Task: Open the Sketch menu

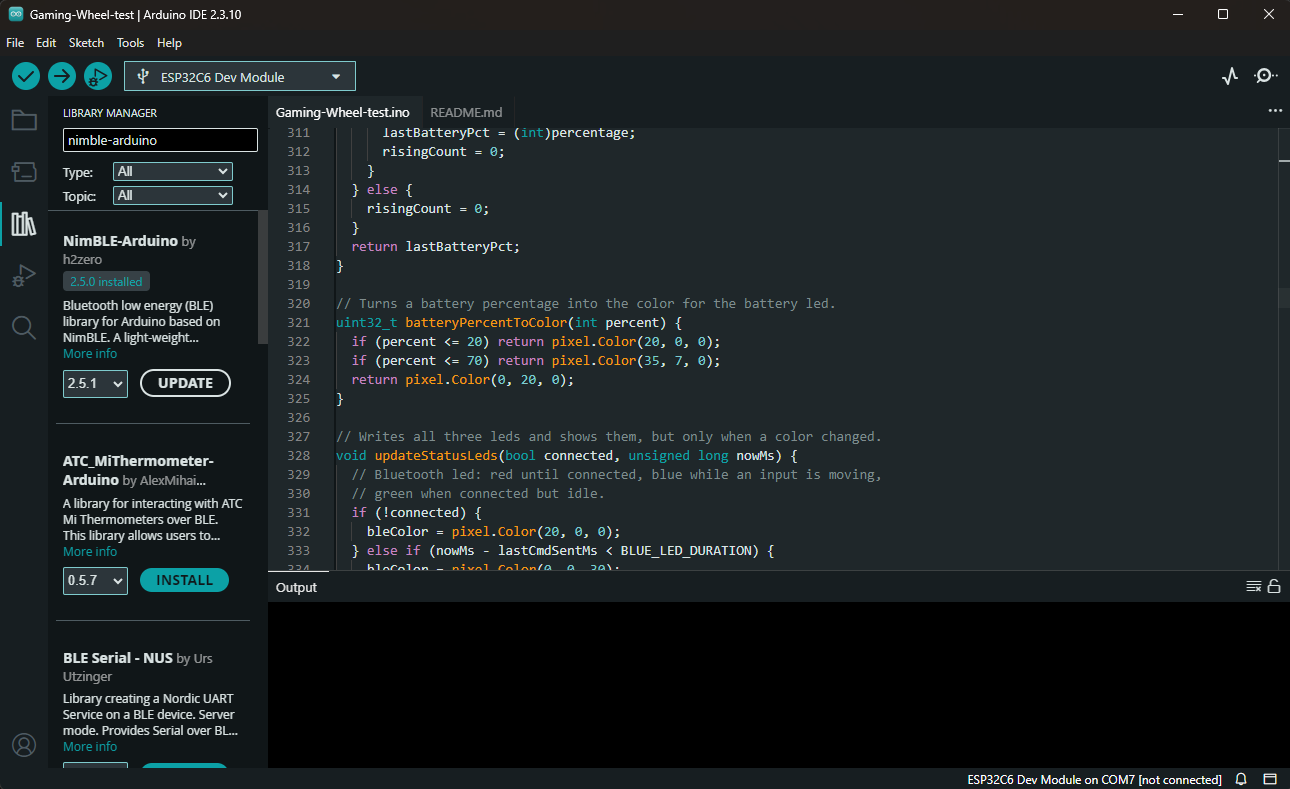Action: coord(86,43)
